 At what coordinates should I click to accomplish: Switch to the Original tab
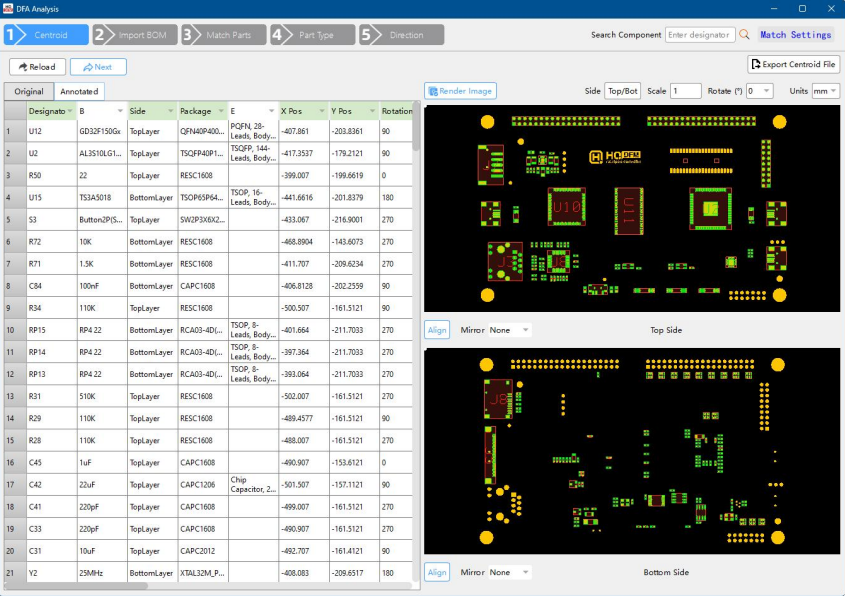[x=28, y=91]
